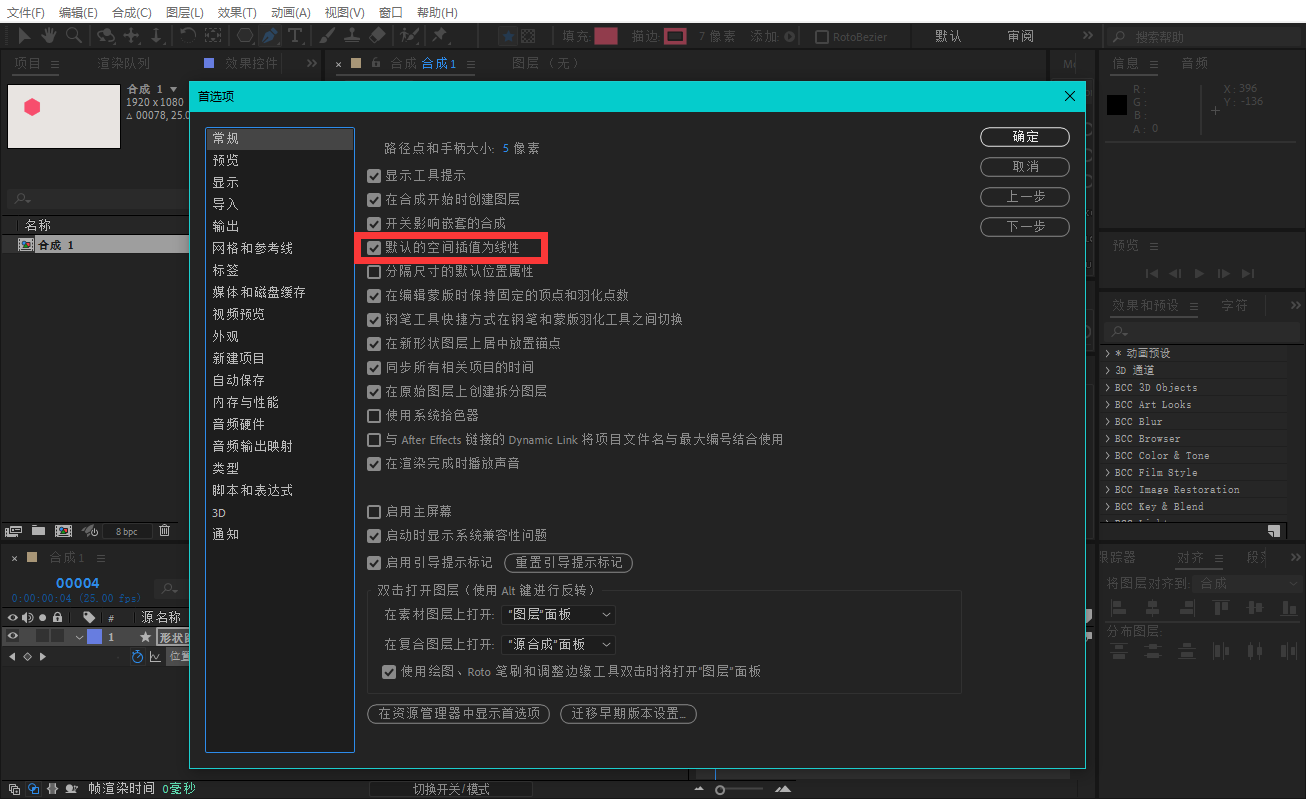Click the last frame button in Preview panel
The height and width of the screenshot is (799, 1306).
(1247, 273)
